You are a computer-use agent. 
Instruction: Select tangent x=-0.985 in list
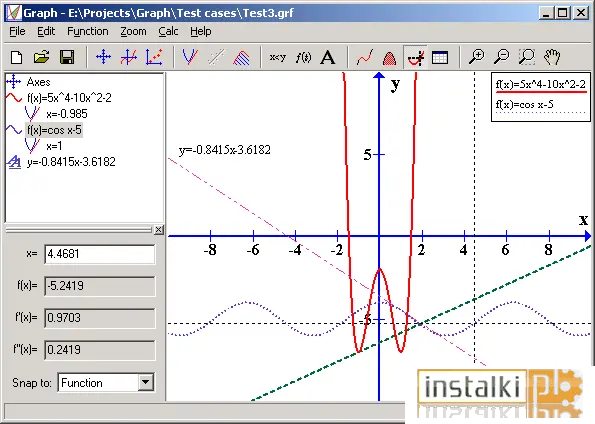click(x=67, y=114)
